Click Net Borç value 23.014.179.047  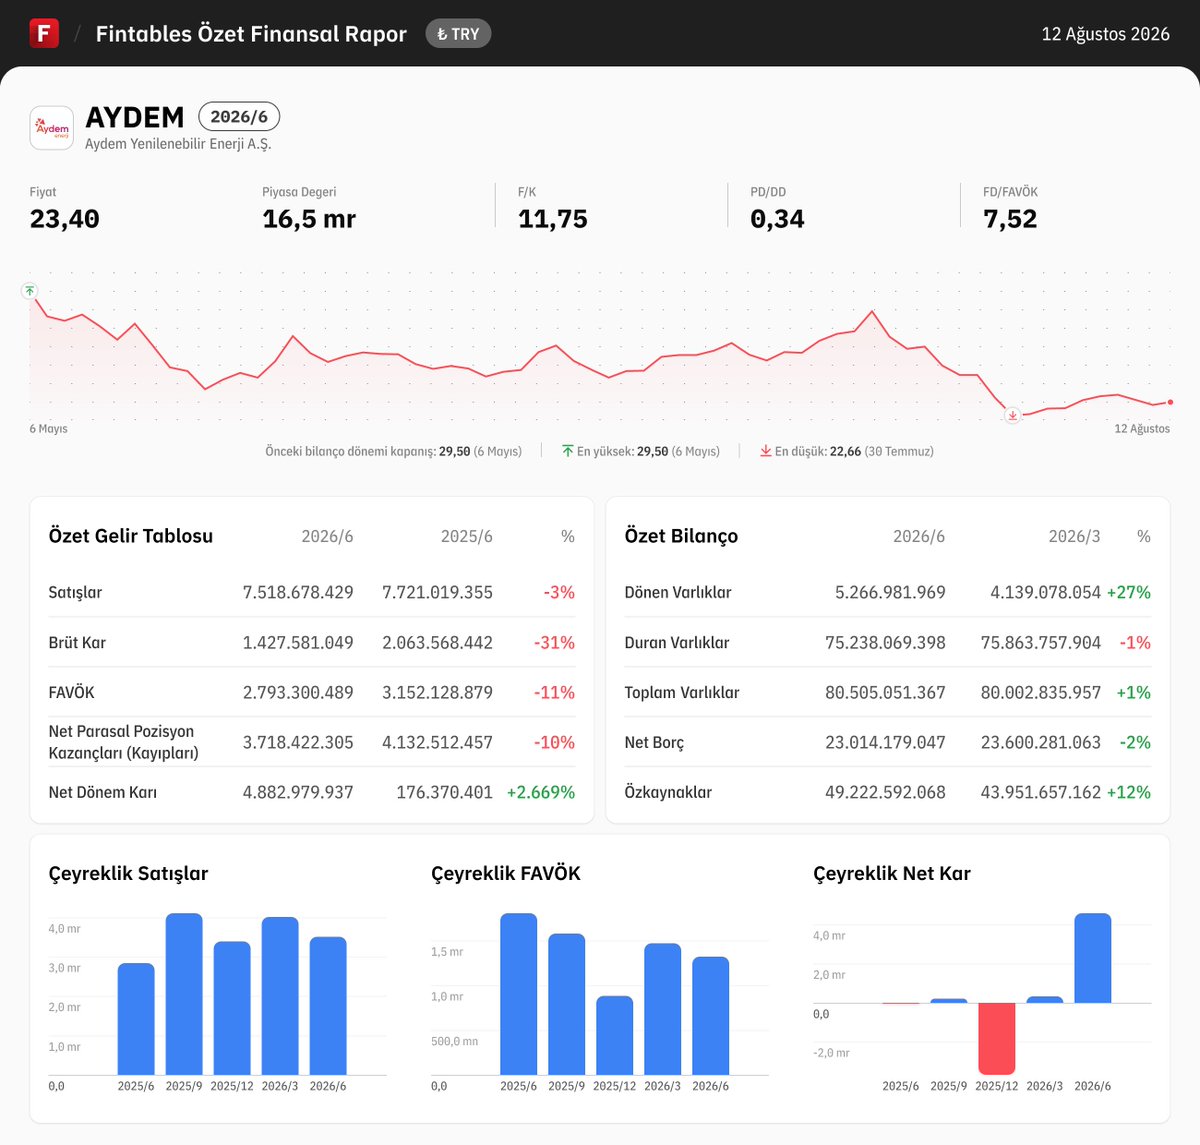click(885, 742)
